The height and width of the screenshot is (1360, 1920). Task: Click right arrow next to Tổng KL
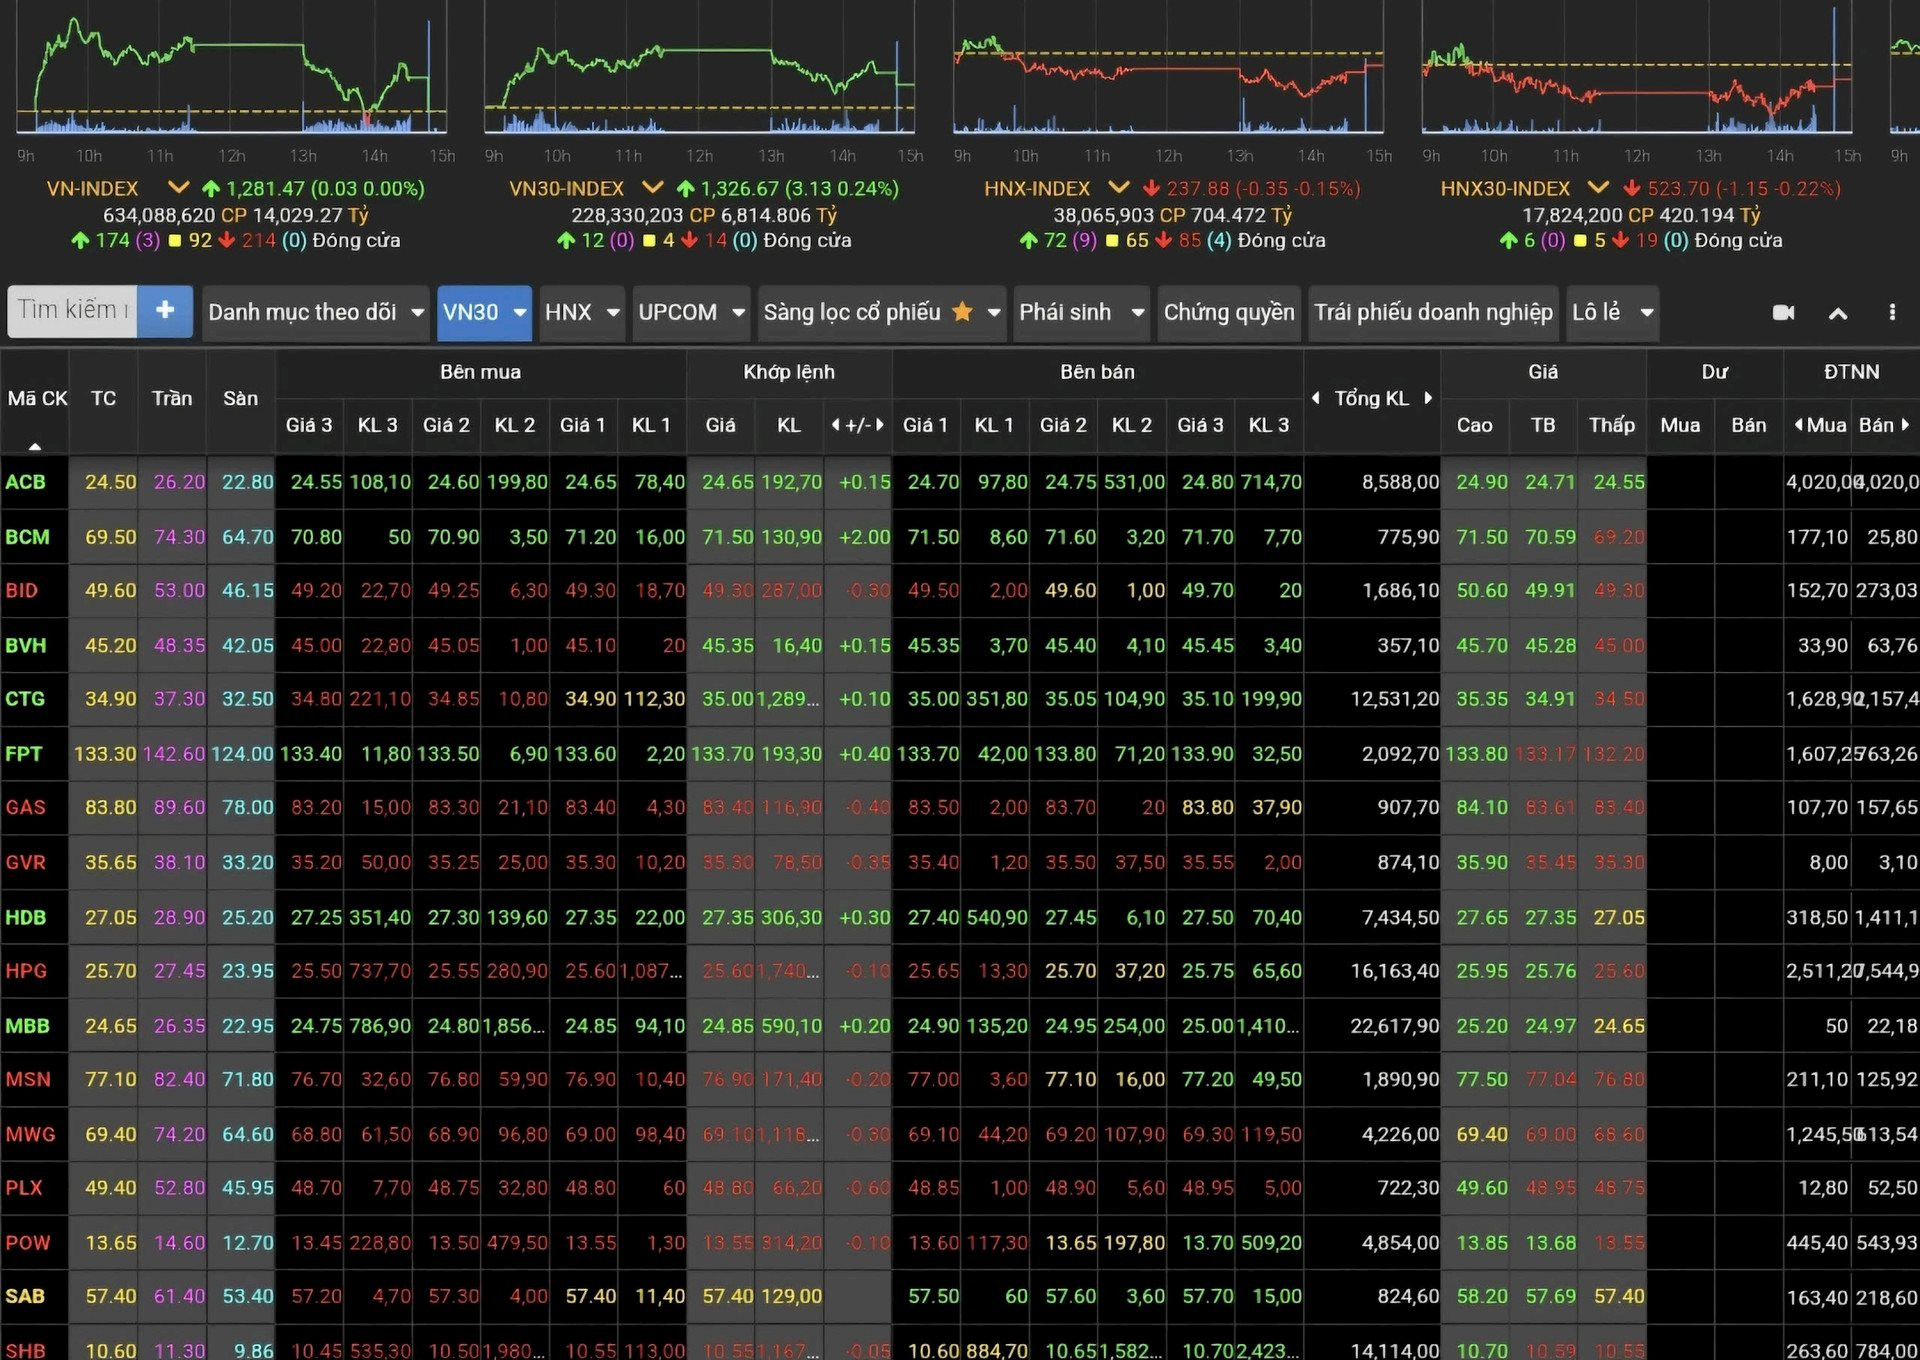[1428, 398]
